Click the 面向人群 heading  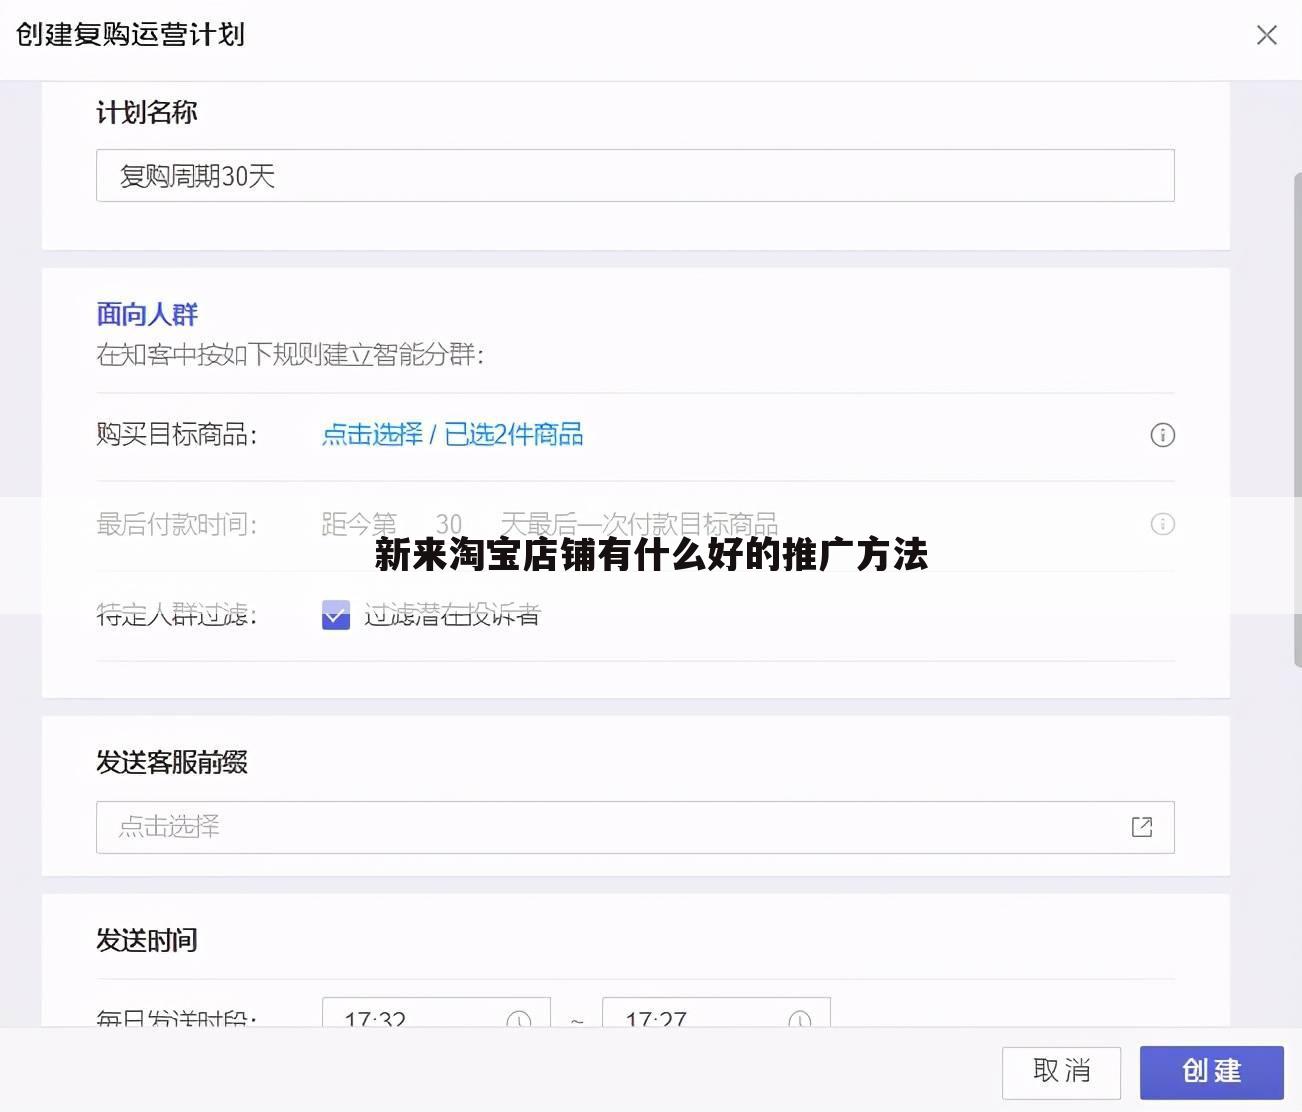point(147,314)
